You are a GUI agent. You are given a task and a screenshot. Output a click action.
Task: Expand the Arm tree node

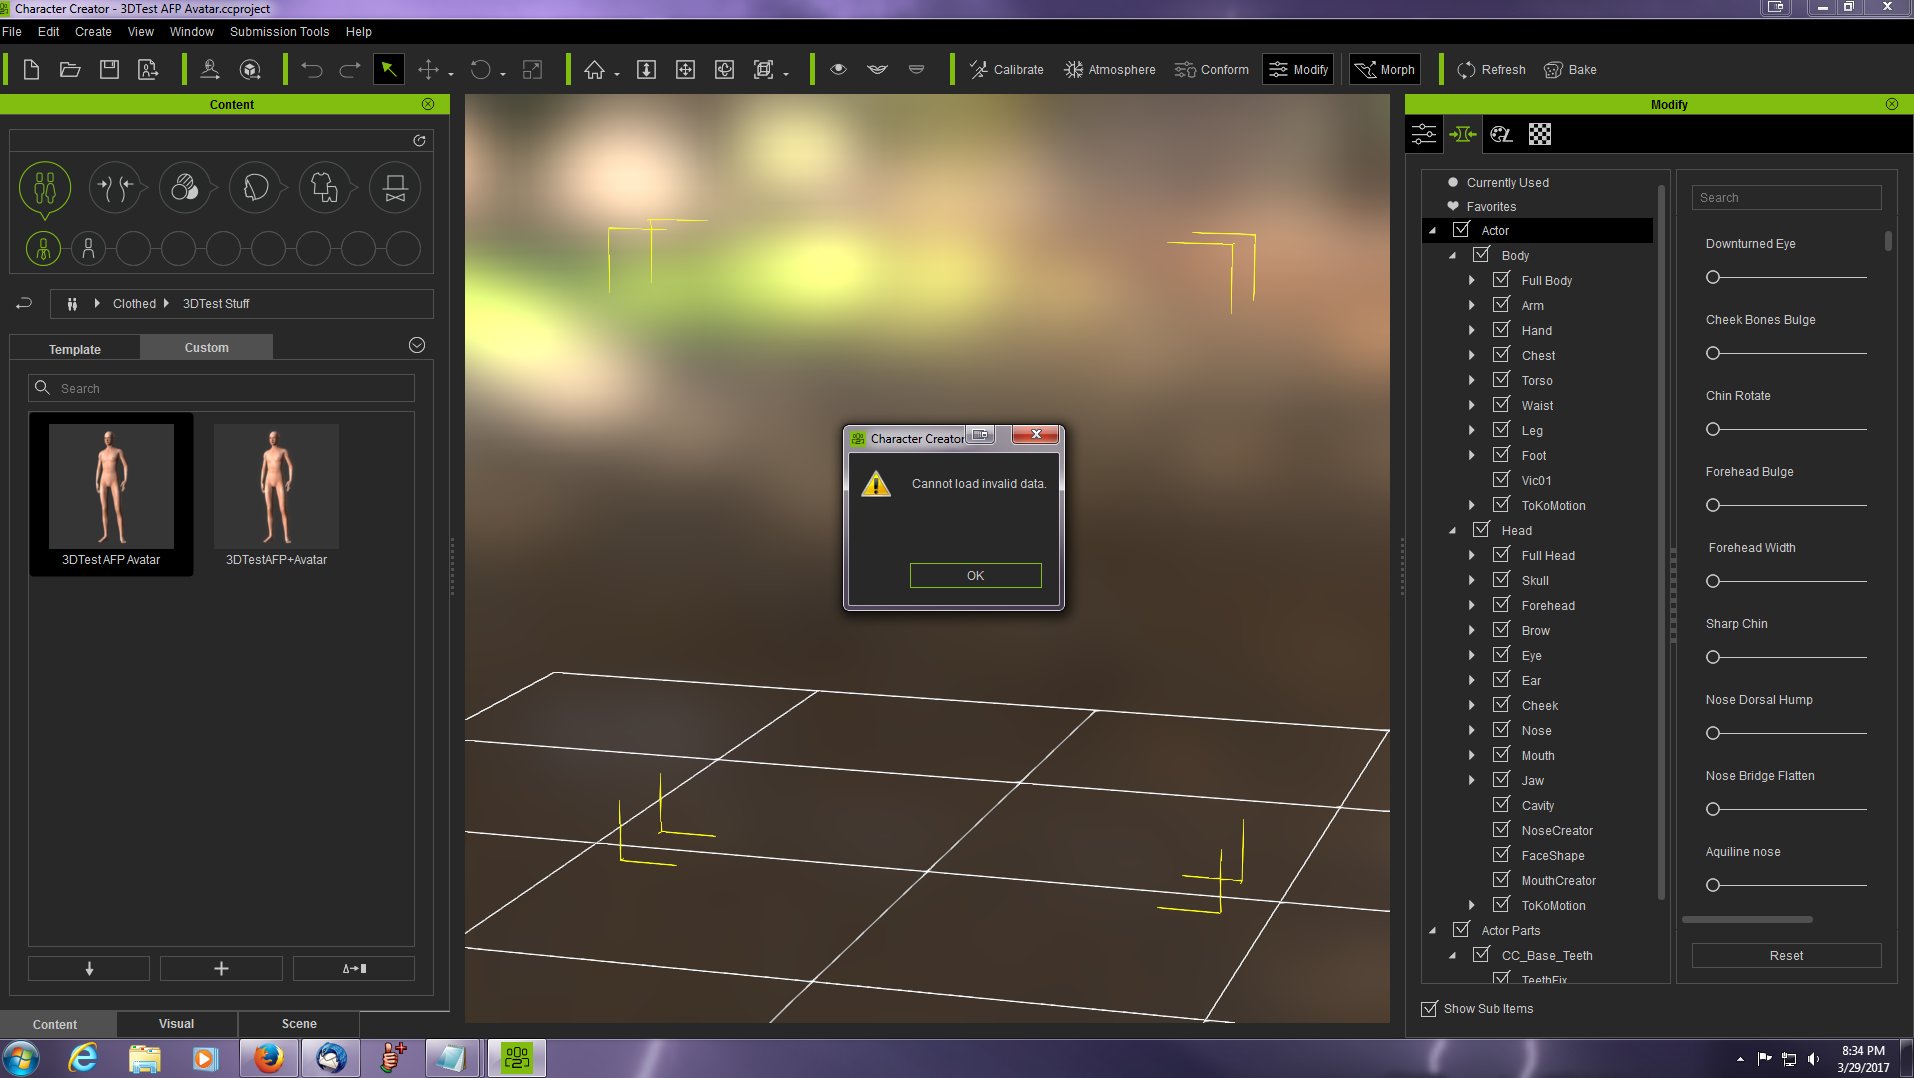(1472, 305)
